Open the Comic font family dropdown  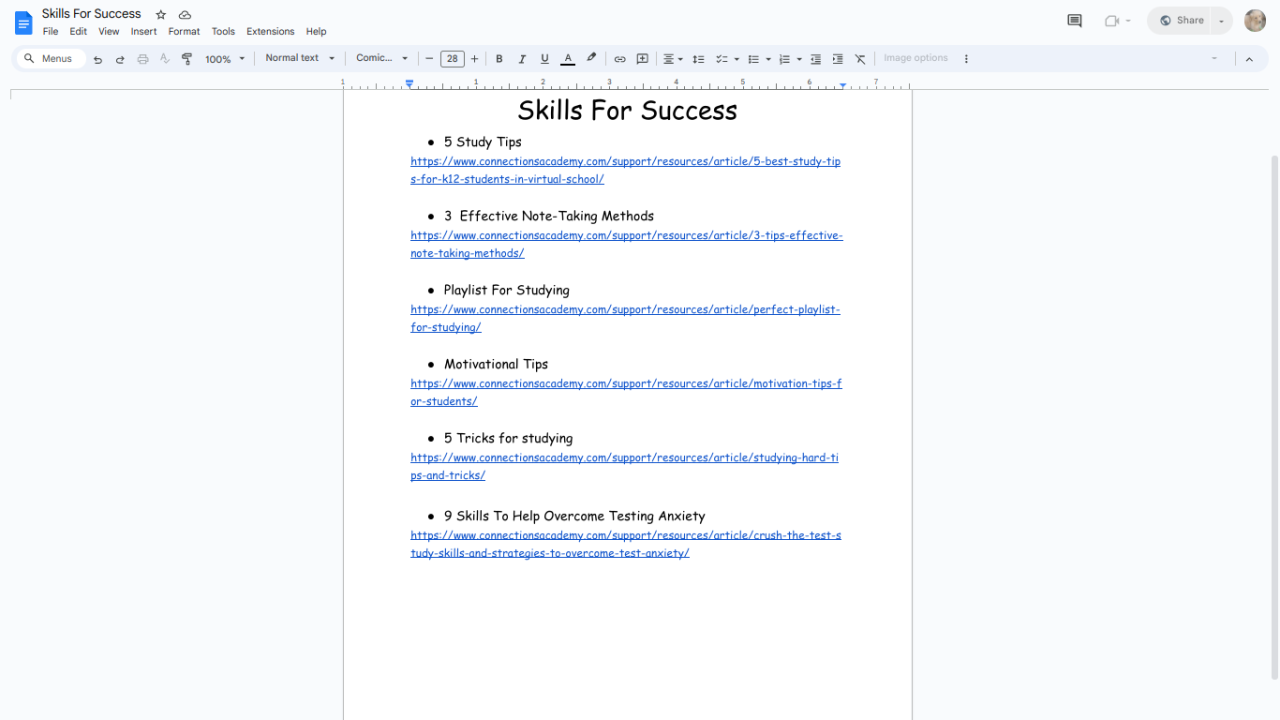click(382, 59)
